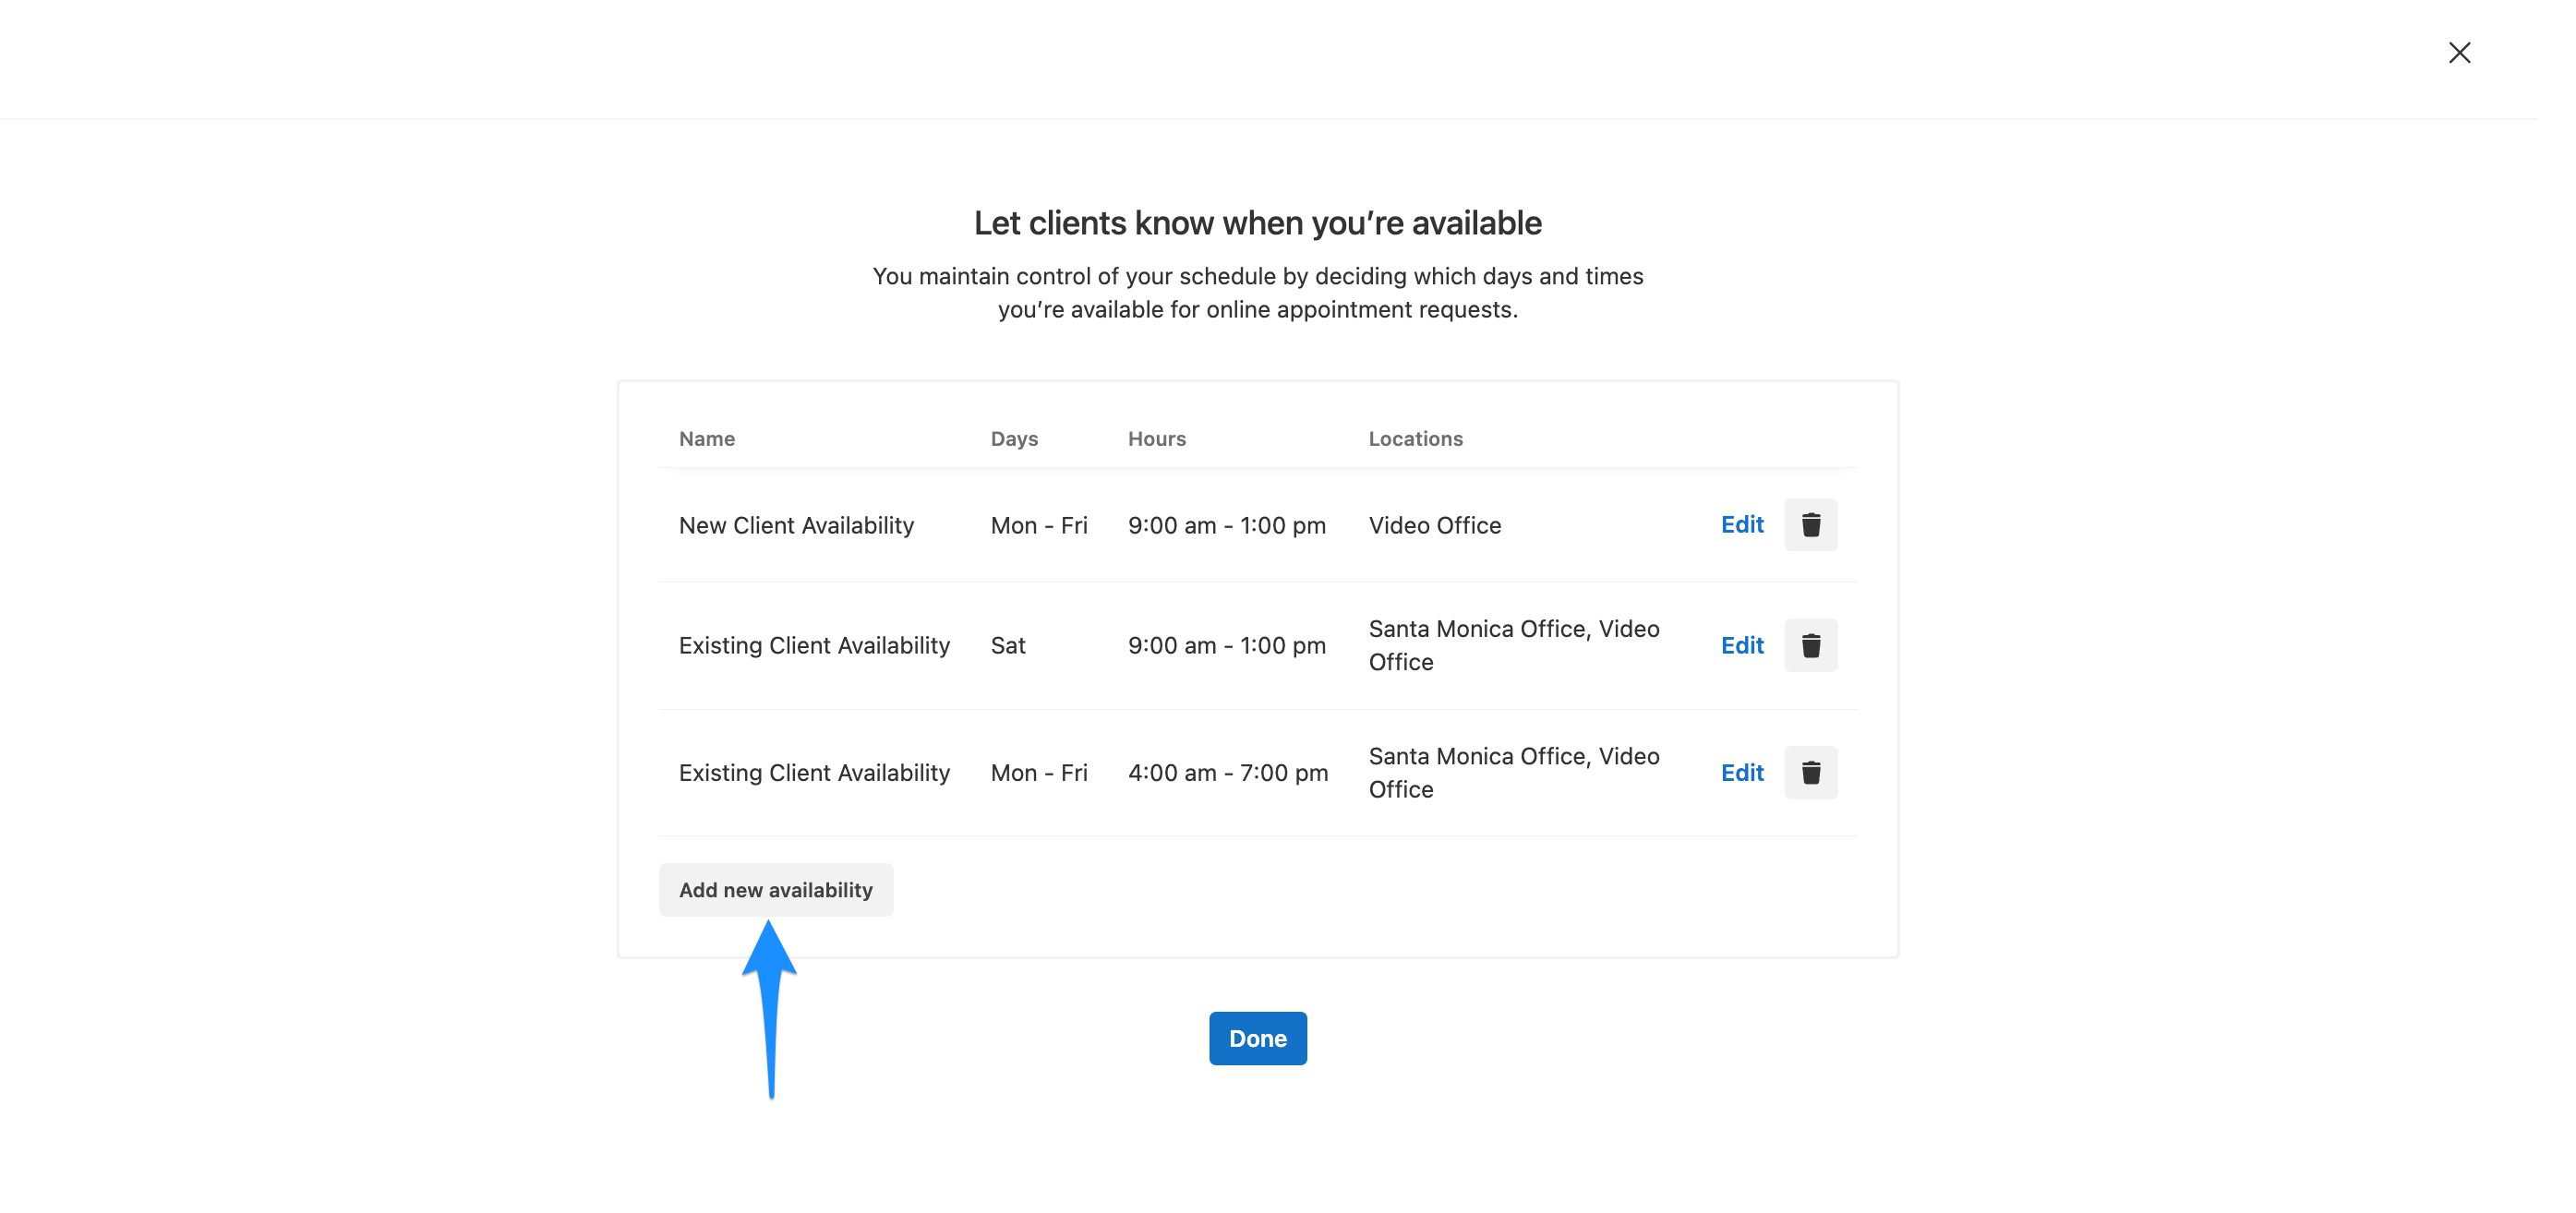Image resolution: width=2576 pixels, height=1213 pixels.
Task: Edit the Saturday Existing Client Availability
Action: tap(1742, 645)
